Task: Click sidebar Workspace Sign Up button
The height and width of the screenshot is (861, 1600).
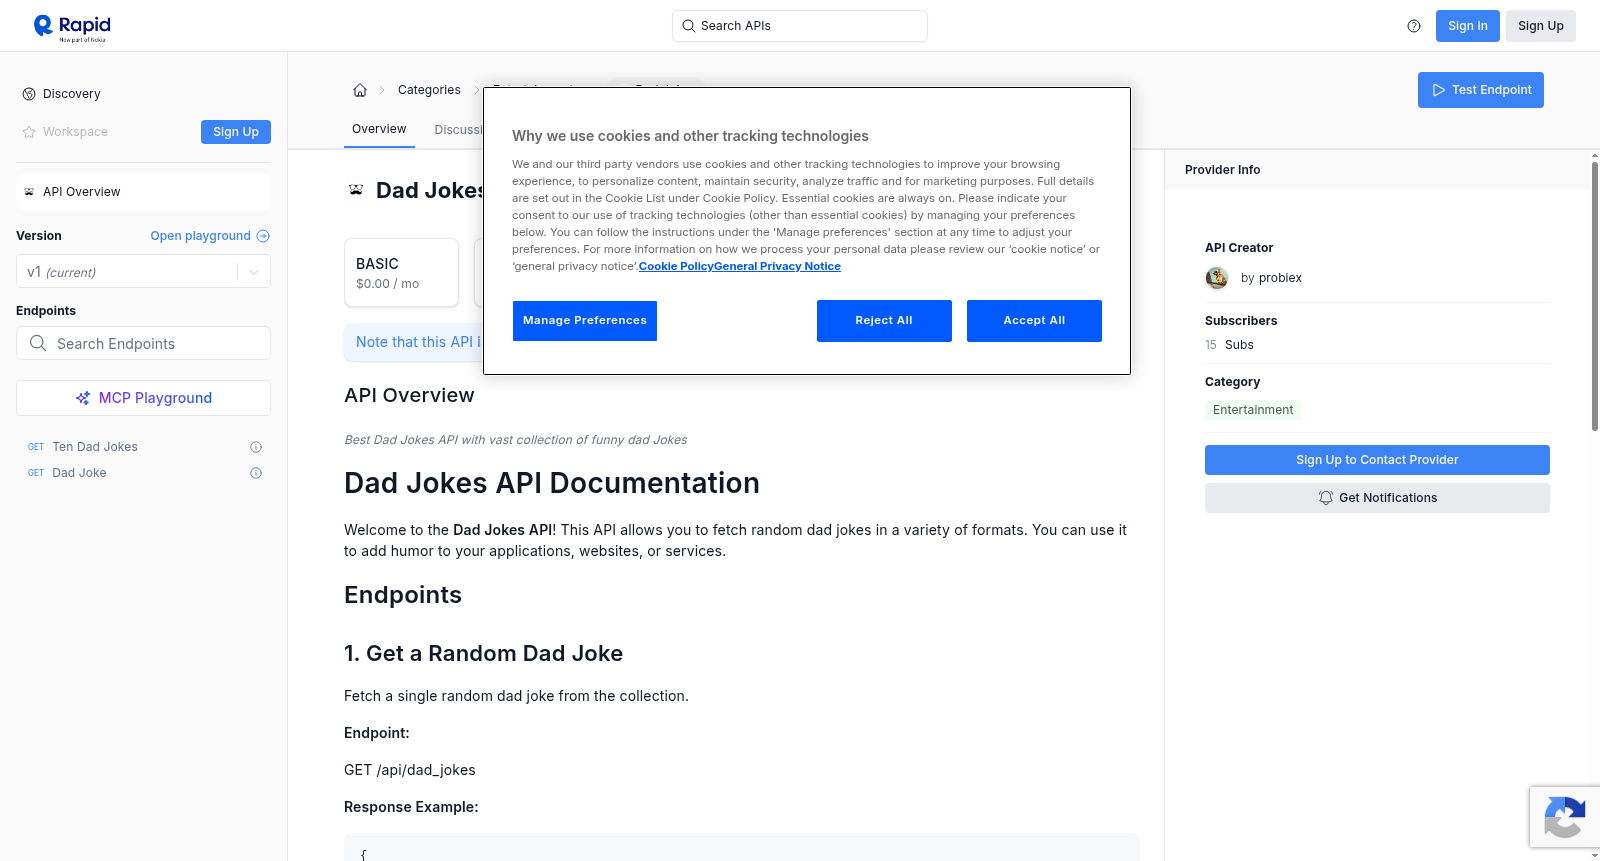Action: (x=236, y=132)
